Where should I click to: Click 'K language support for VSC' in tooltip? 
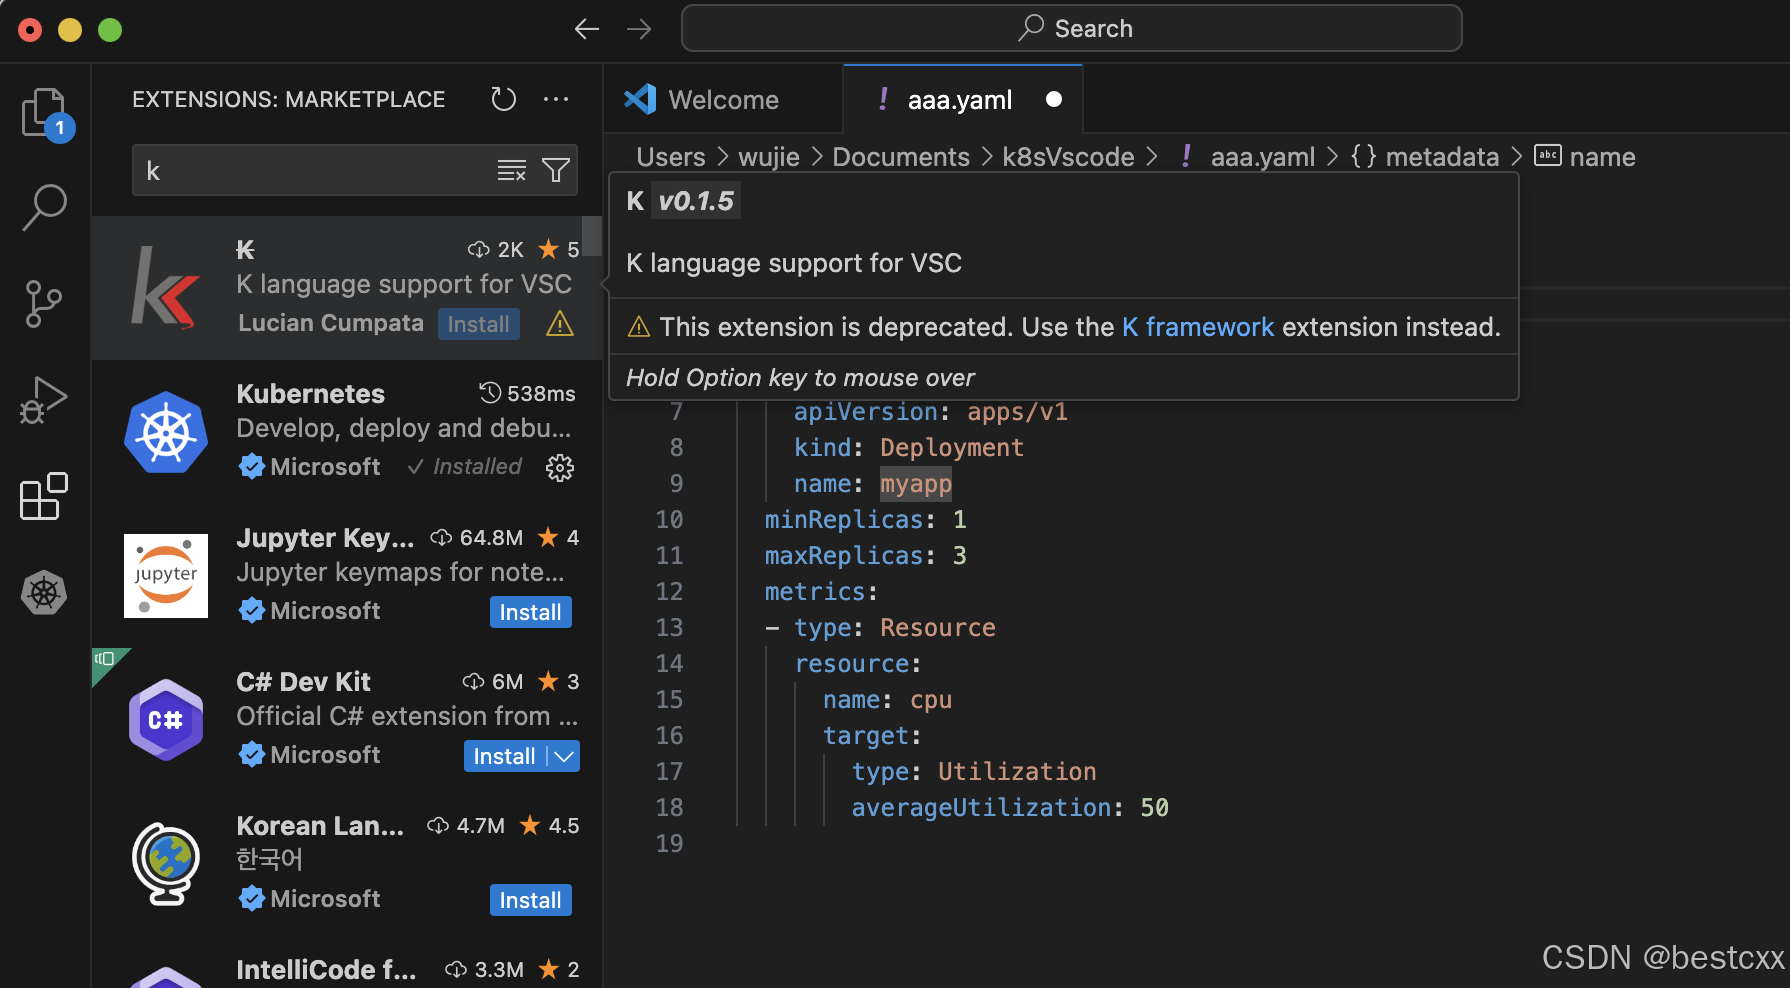pos(794,263)
